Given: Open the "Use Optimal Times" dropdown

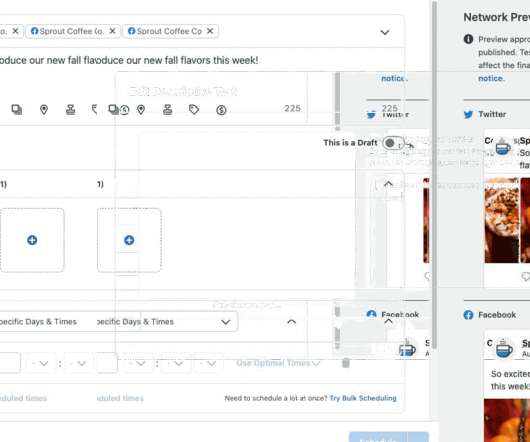Looking at the screenshot, I should click(x=278, y=363).
